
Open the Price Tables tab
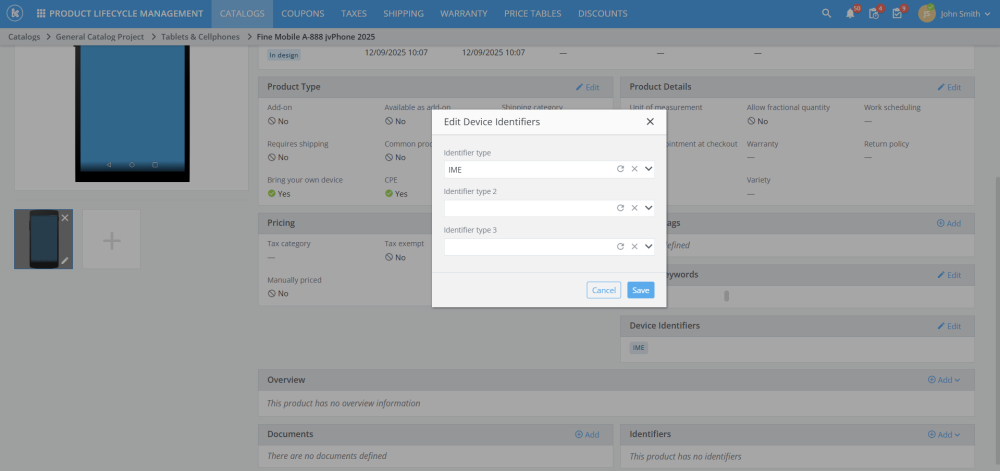pos(533,13)
